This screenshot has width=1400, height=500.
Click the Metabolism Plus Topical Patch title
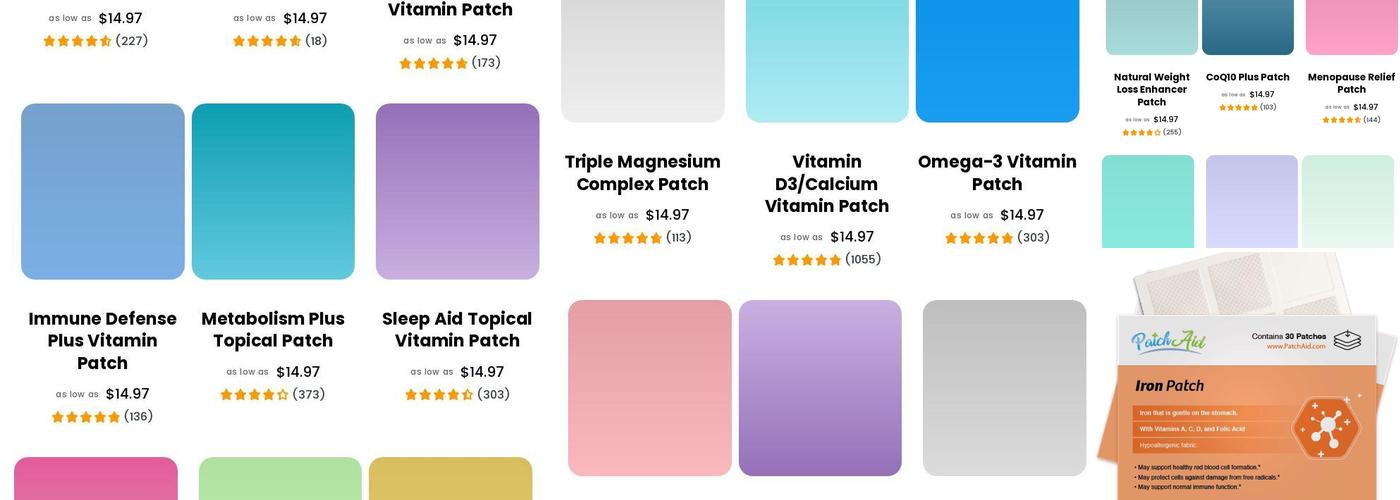click(x=273, y=329)
